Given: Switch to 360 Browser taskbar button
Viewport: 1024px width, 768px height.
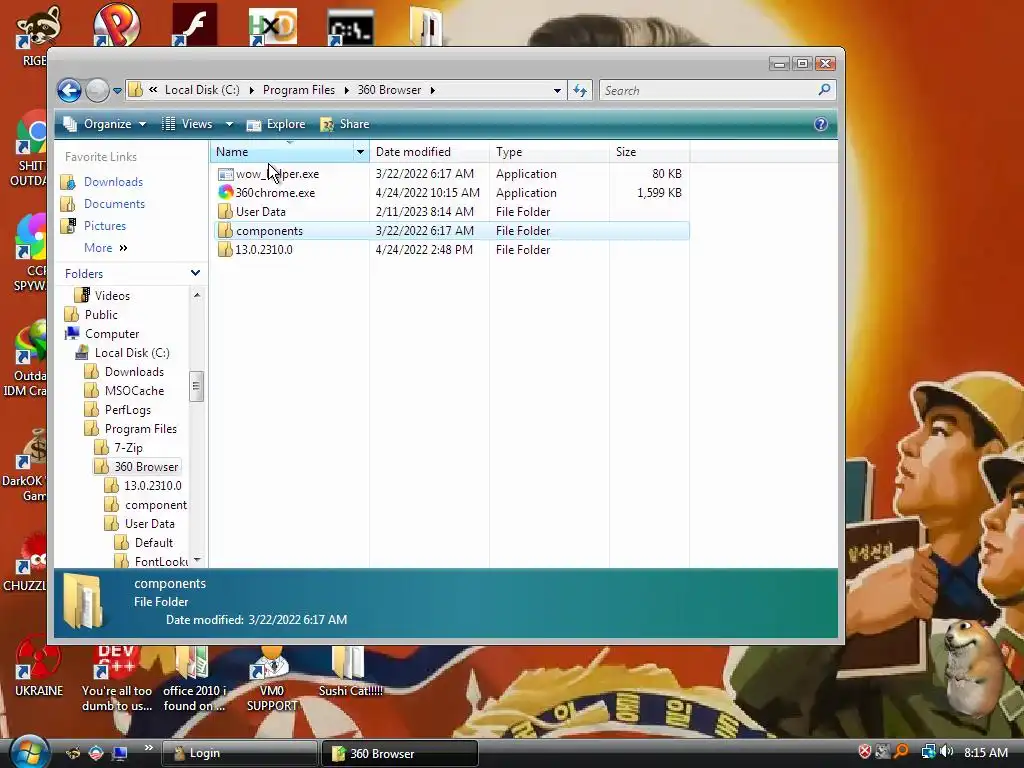Looking at the screenshot, I should 400,754.
